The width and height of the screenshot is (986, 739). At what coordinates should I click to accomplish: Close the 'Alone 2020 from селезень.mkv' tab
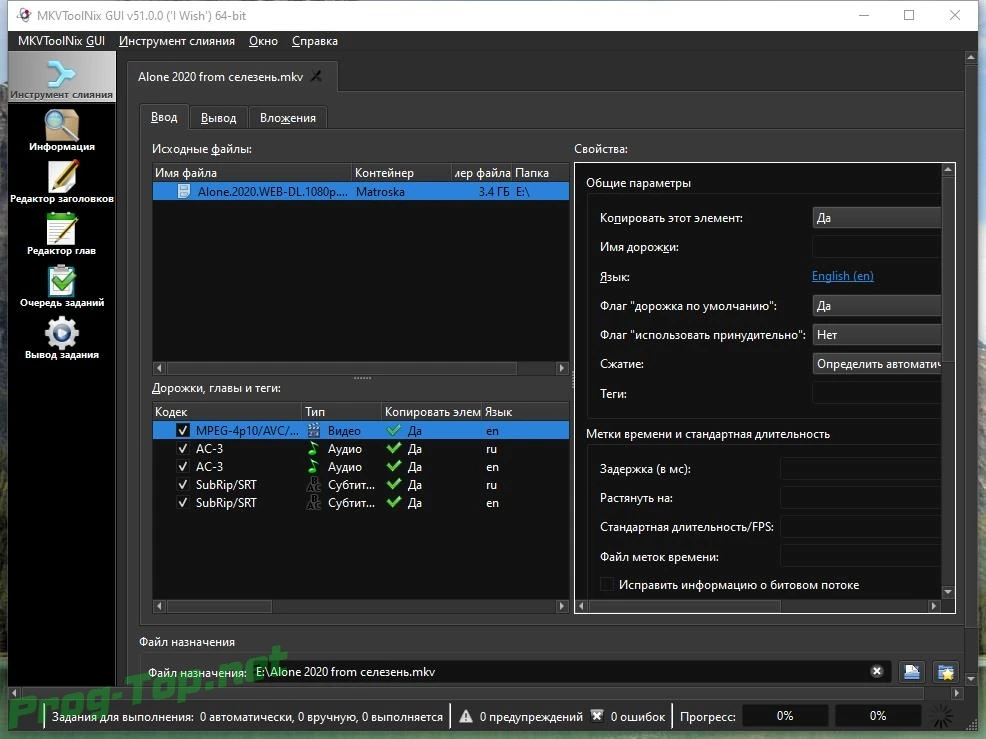click(x=316, y=76)
